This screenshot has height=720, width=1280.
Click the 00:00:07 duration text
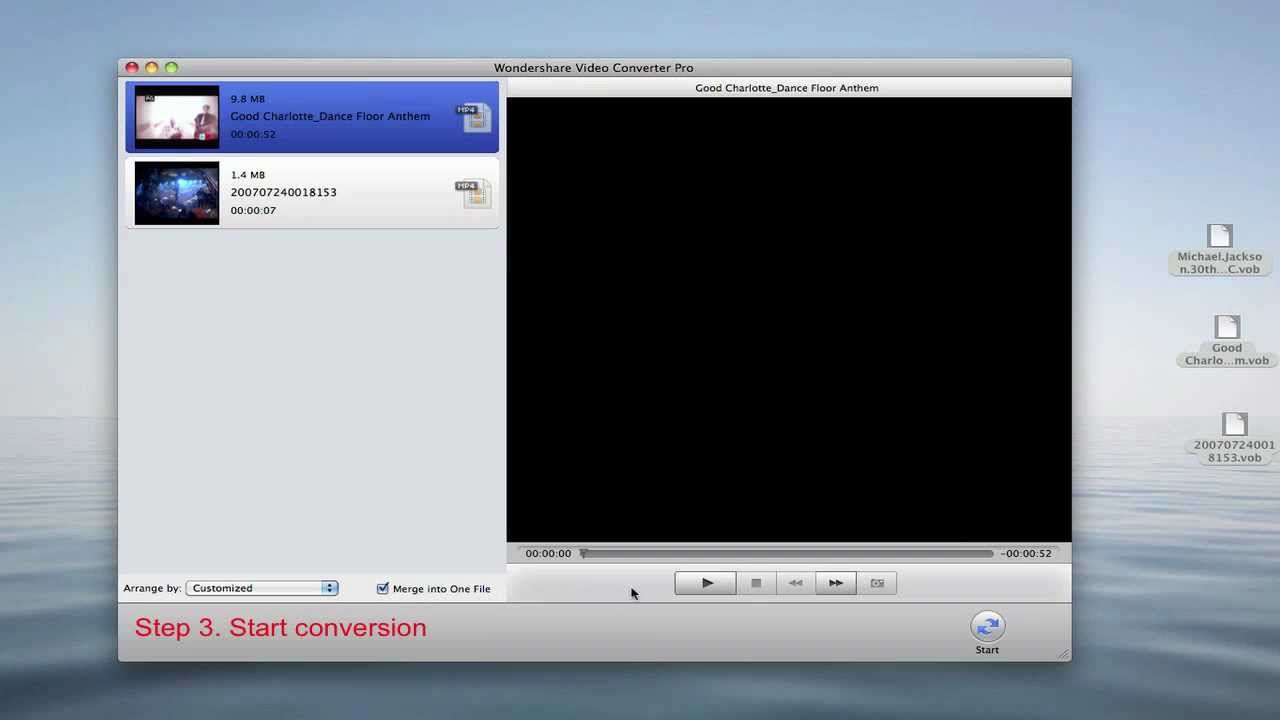pyautogui.click(x=253, y=210)
